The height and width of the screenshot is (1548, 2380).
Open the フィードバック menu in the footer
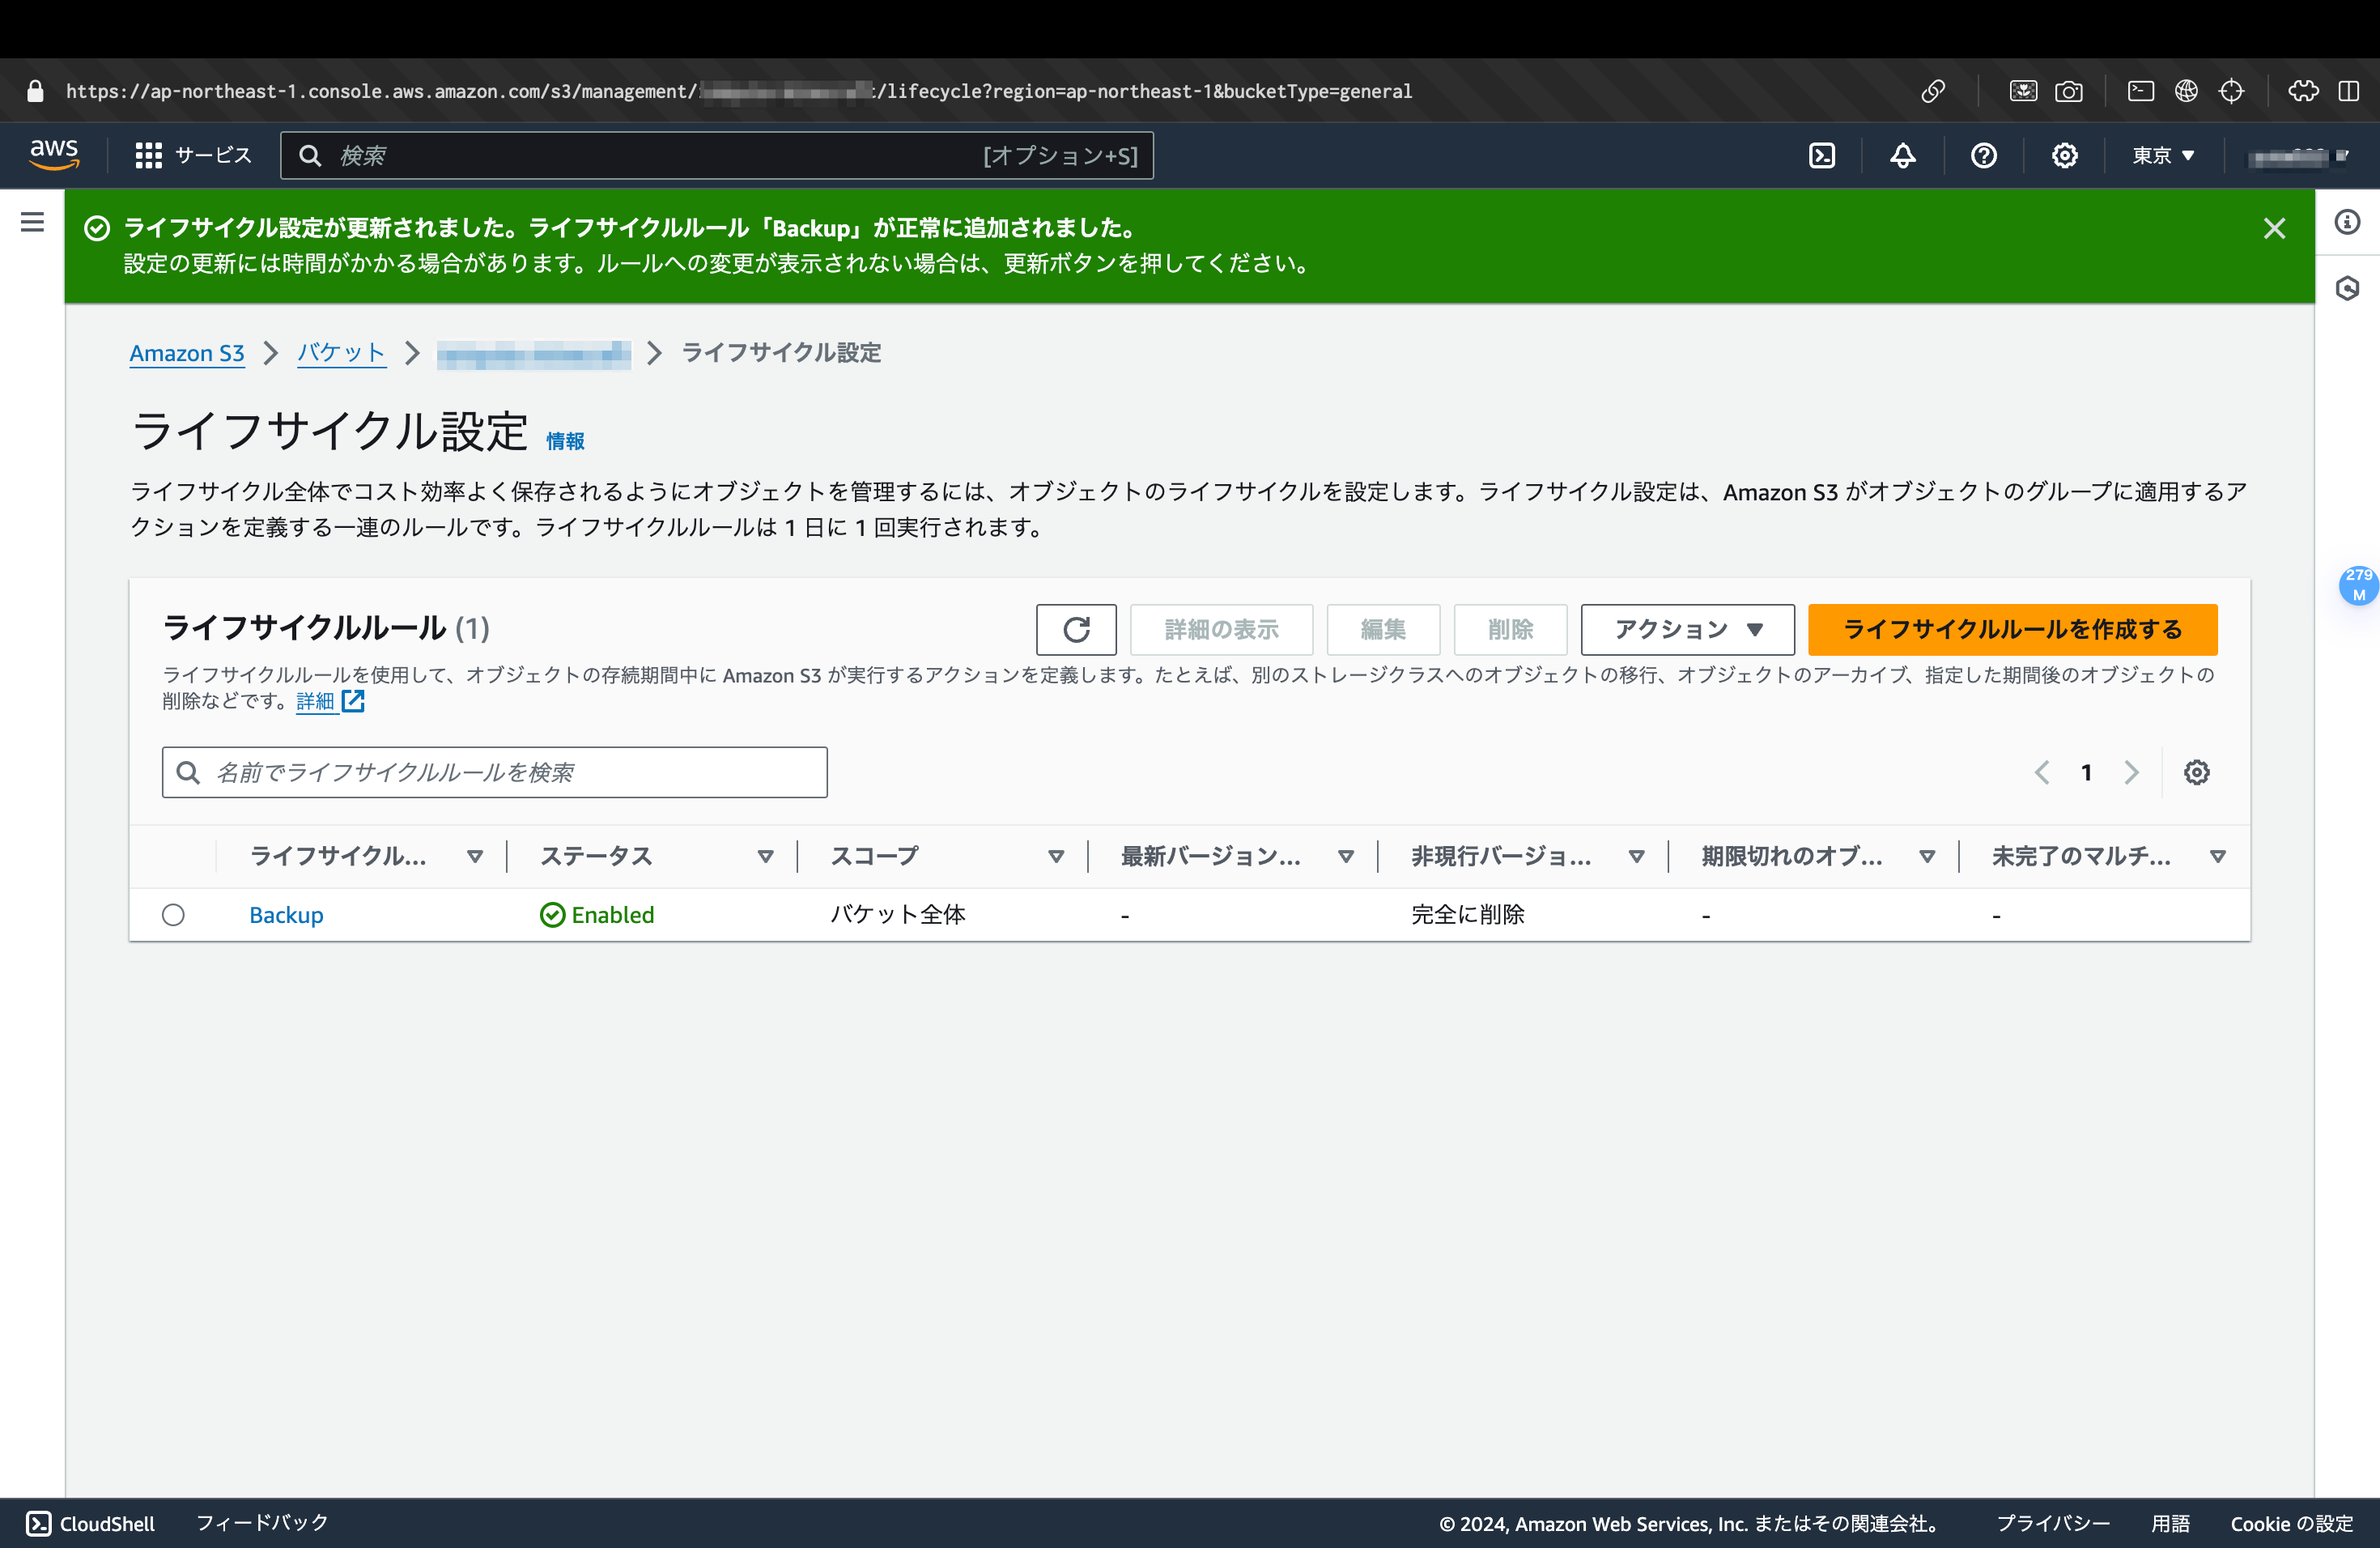point(261,1523)
